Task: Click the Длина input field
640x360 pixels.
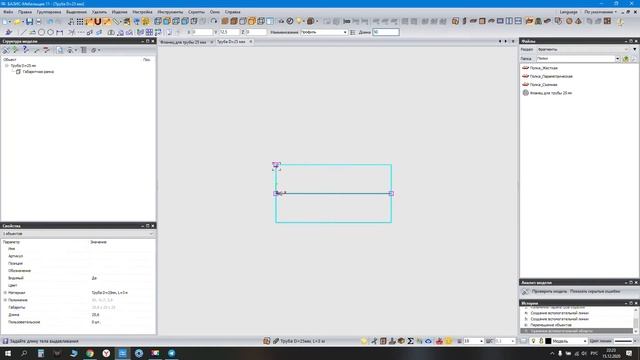Action: 386,32
